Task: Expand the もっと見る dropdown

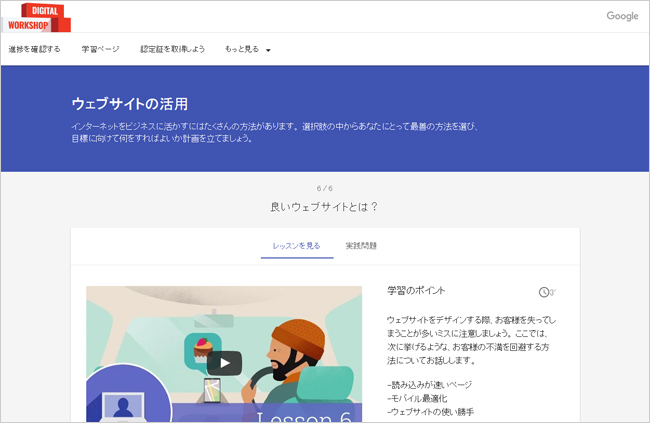Action: [x=247, y=49]
